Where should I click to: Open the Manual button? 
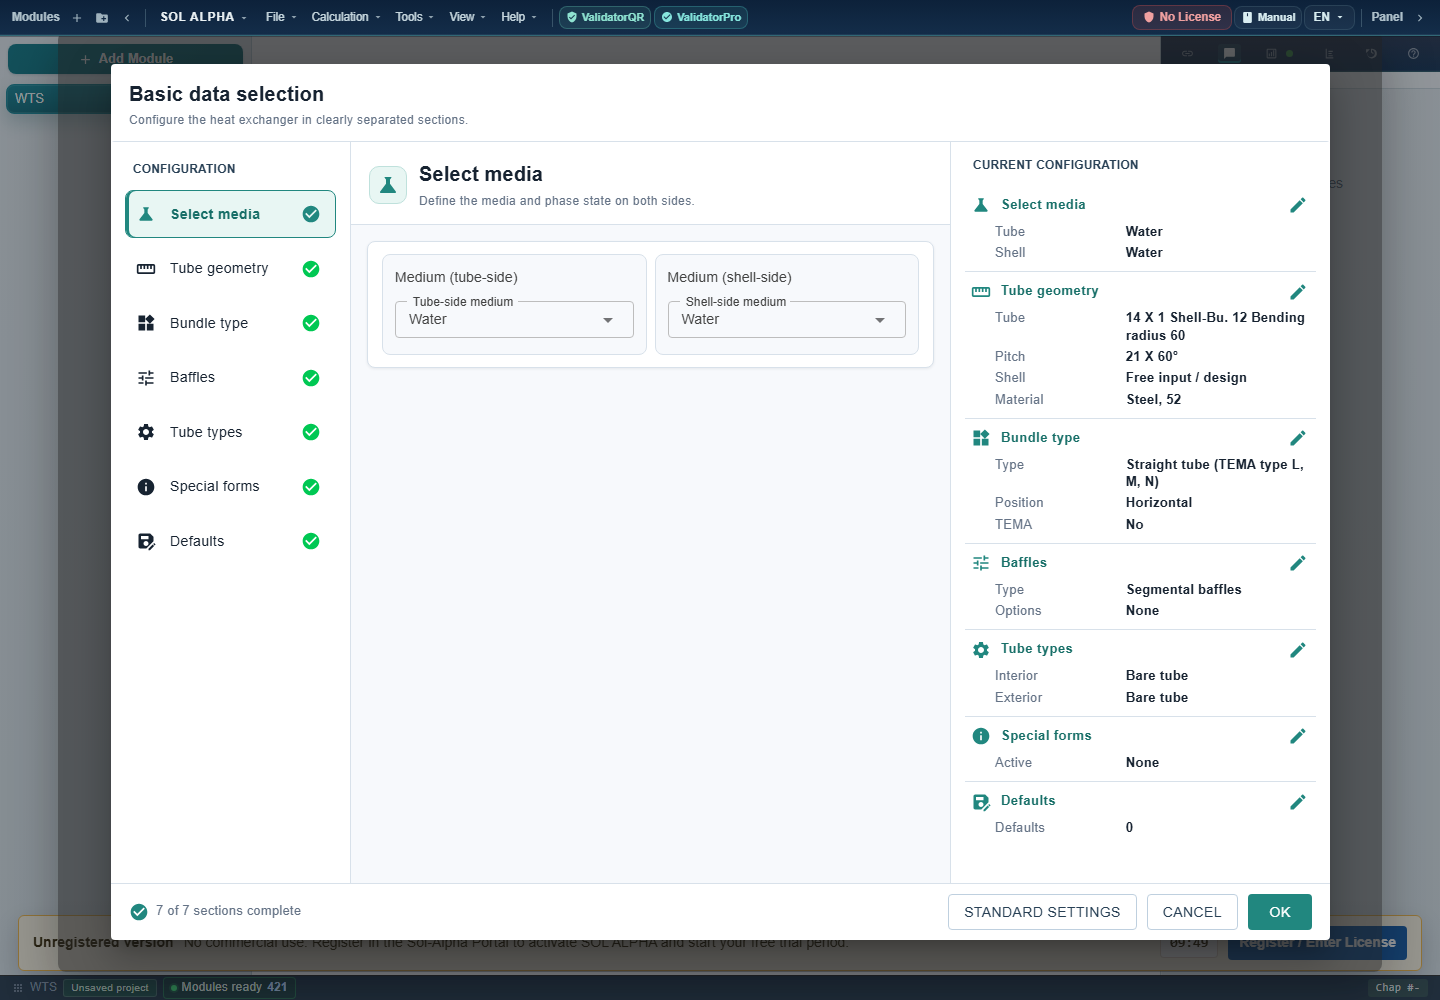click(x=1268, y=17)
